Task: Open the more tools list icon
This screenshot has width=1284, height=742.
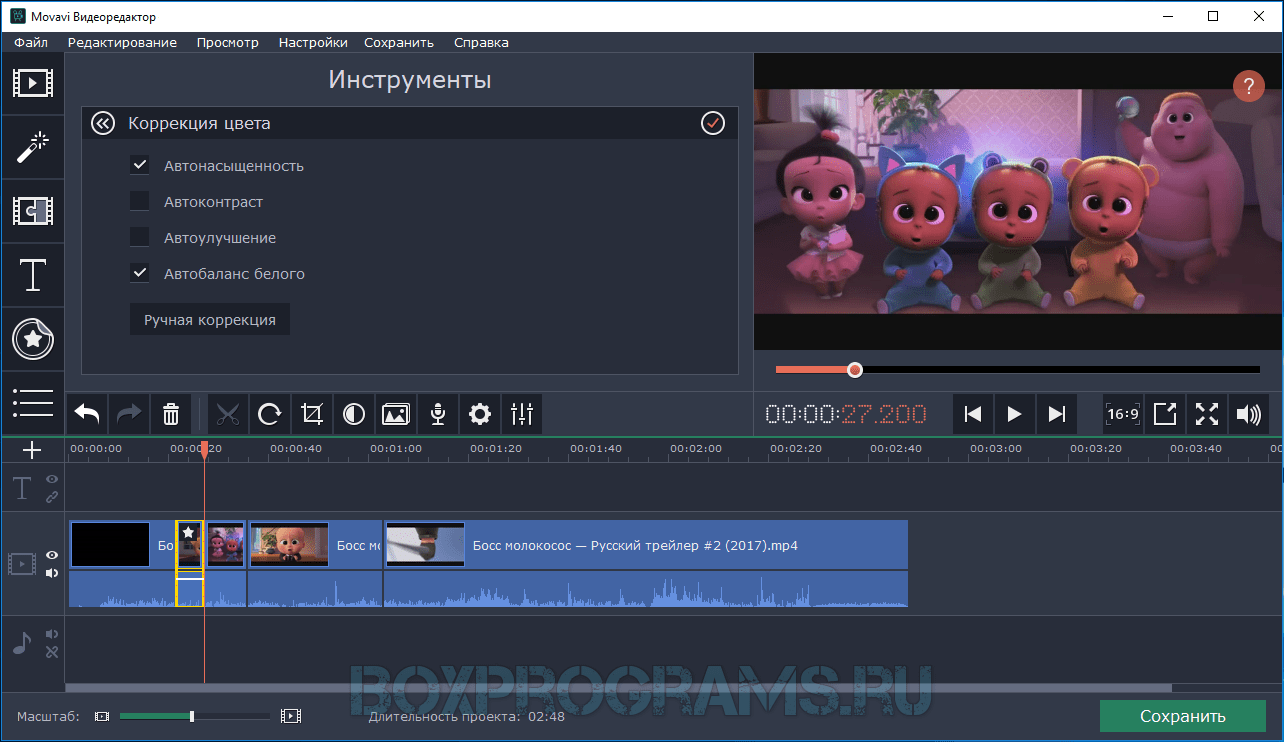Action: click(x=32, y=402)
